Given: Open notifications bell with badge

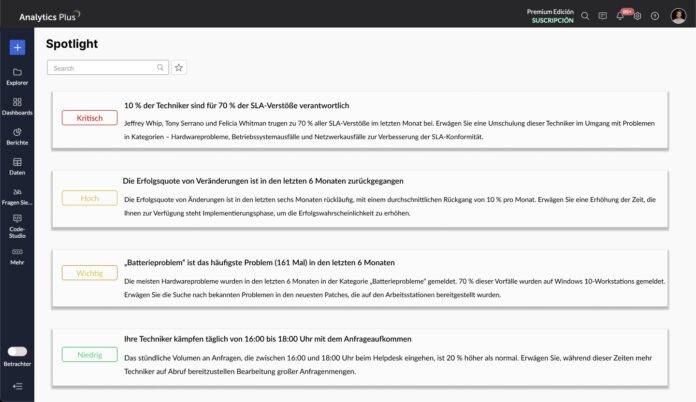Looking at the screenshot, I should pos(621,16).
